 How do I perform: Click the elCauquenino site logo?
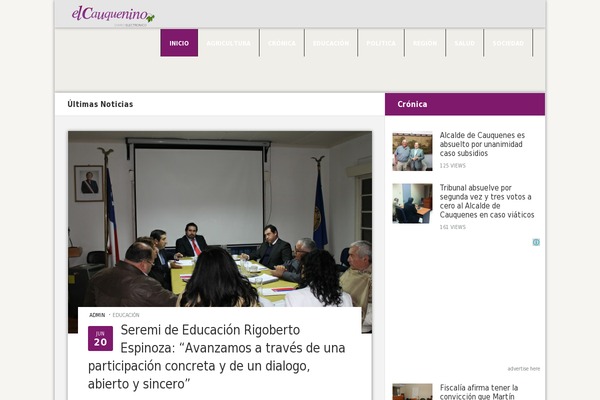coord(113,16)
